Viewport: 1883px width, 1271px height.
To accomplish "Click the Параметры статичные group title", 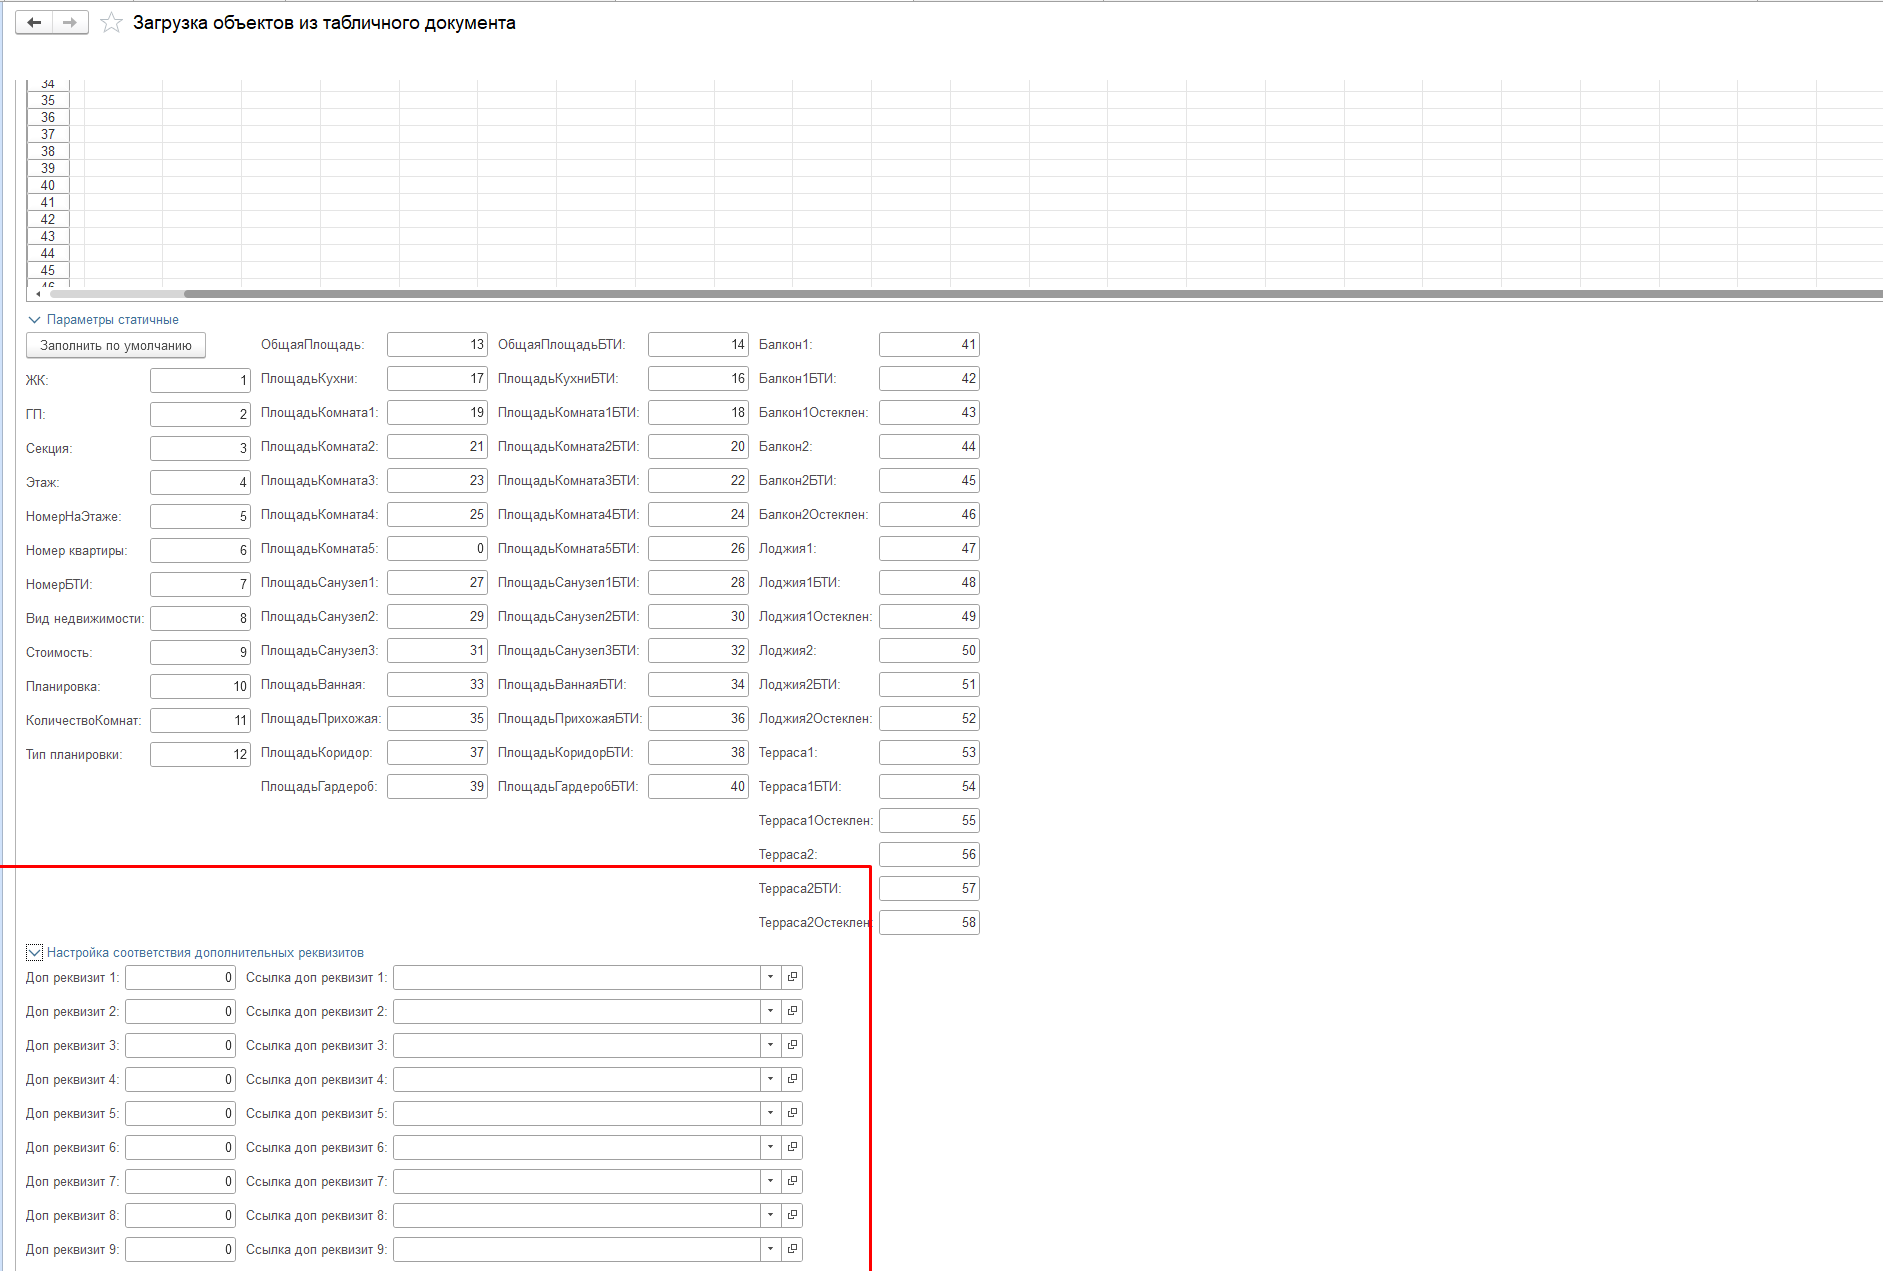I will pos(113,320).
